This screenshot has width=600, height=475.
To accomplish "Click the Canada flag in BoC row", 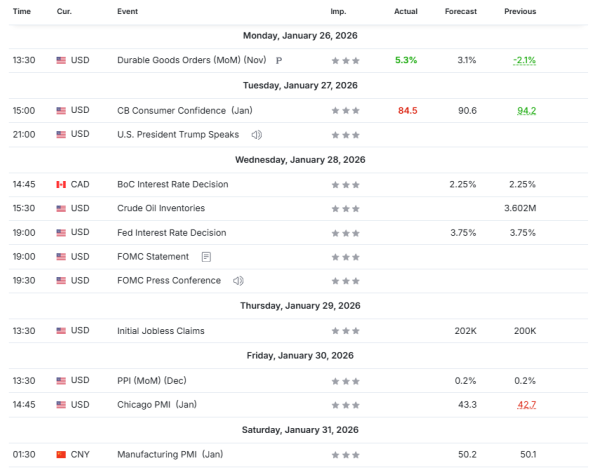I will pos(62,185).
